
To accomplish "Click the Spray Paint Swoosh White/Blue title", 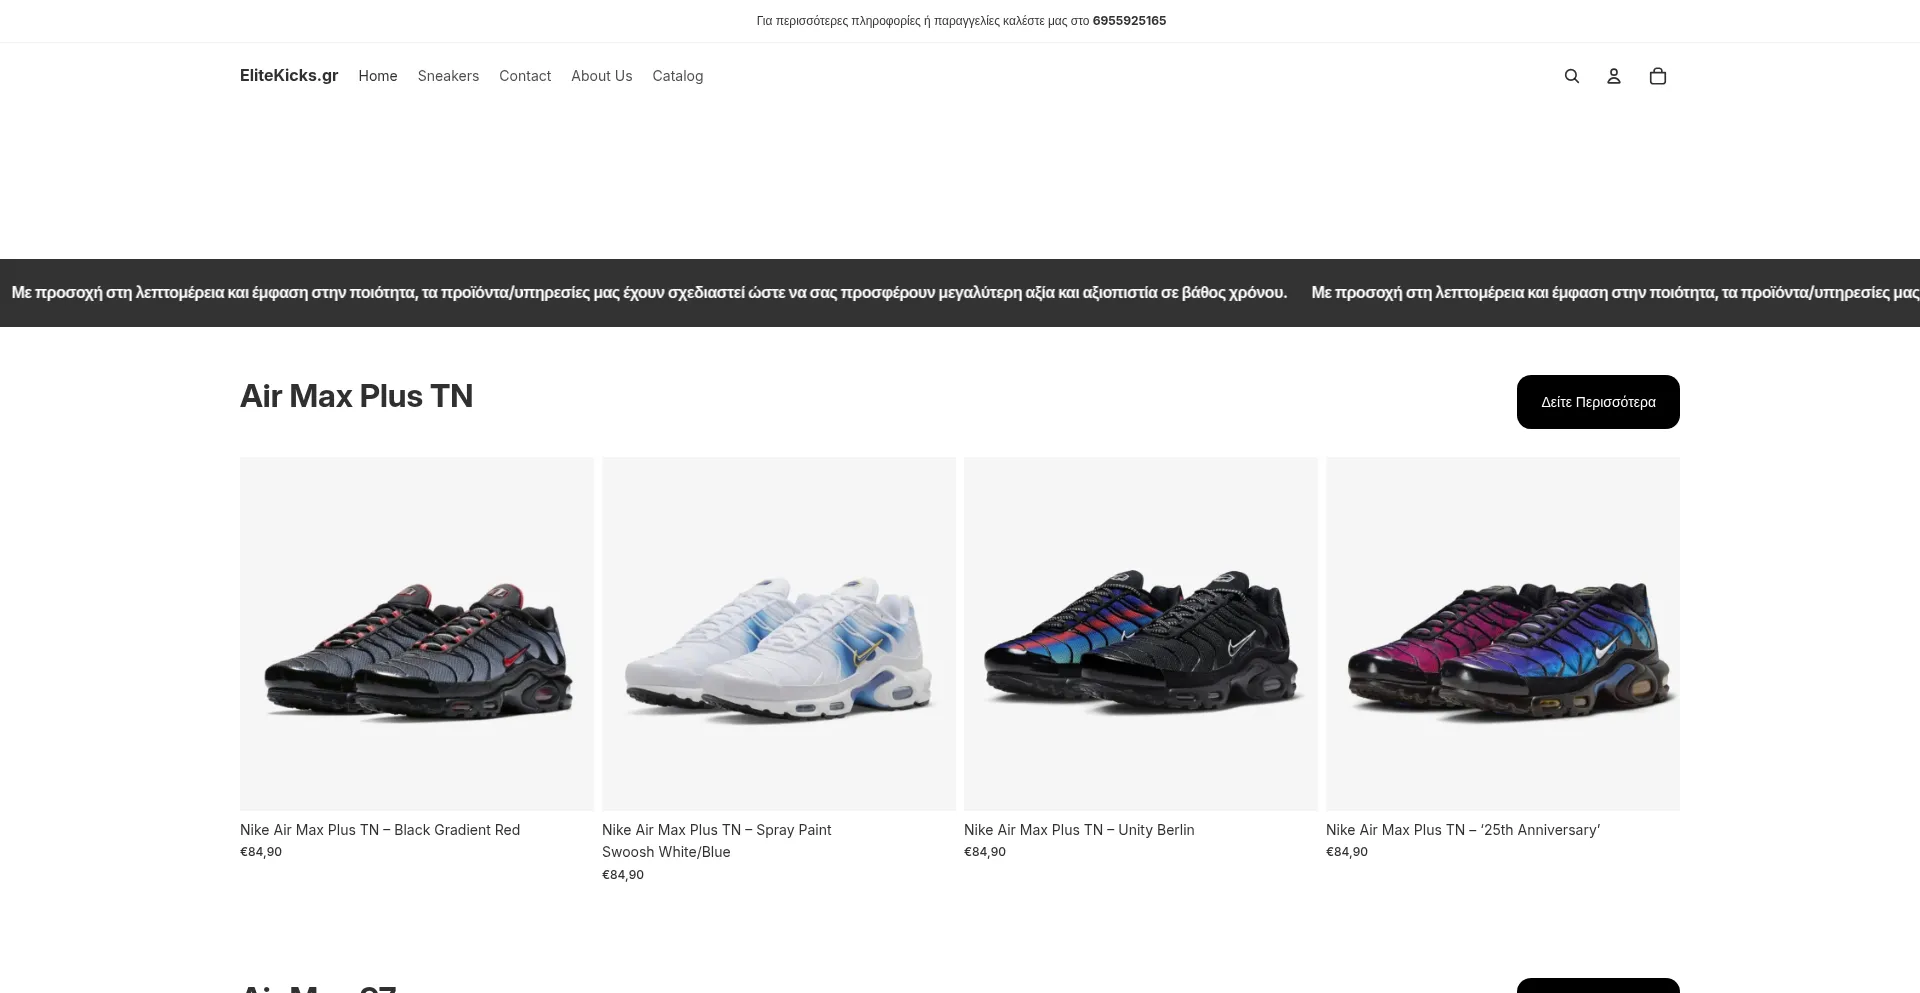I will [x=717, y=841].
